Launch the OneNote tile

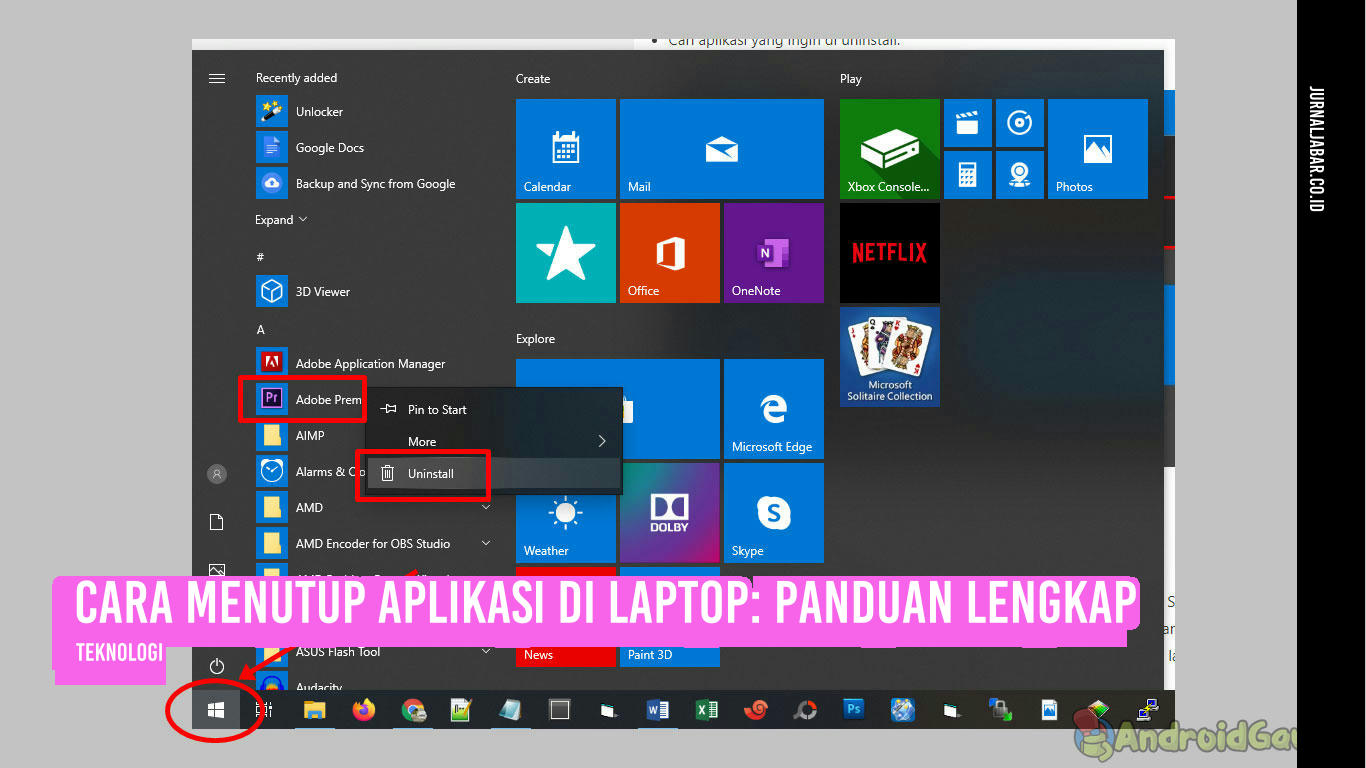click(774, 252)
